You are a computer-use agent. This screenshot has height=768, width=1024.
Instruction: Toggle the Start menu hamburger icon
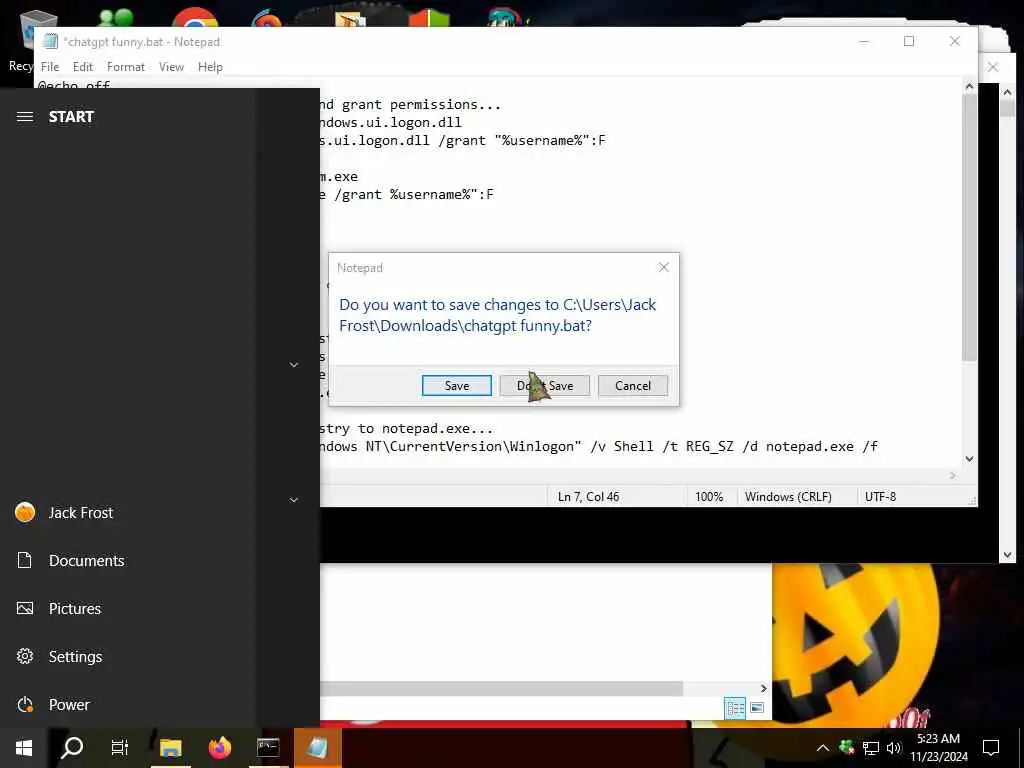[25, 117]
